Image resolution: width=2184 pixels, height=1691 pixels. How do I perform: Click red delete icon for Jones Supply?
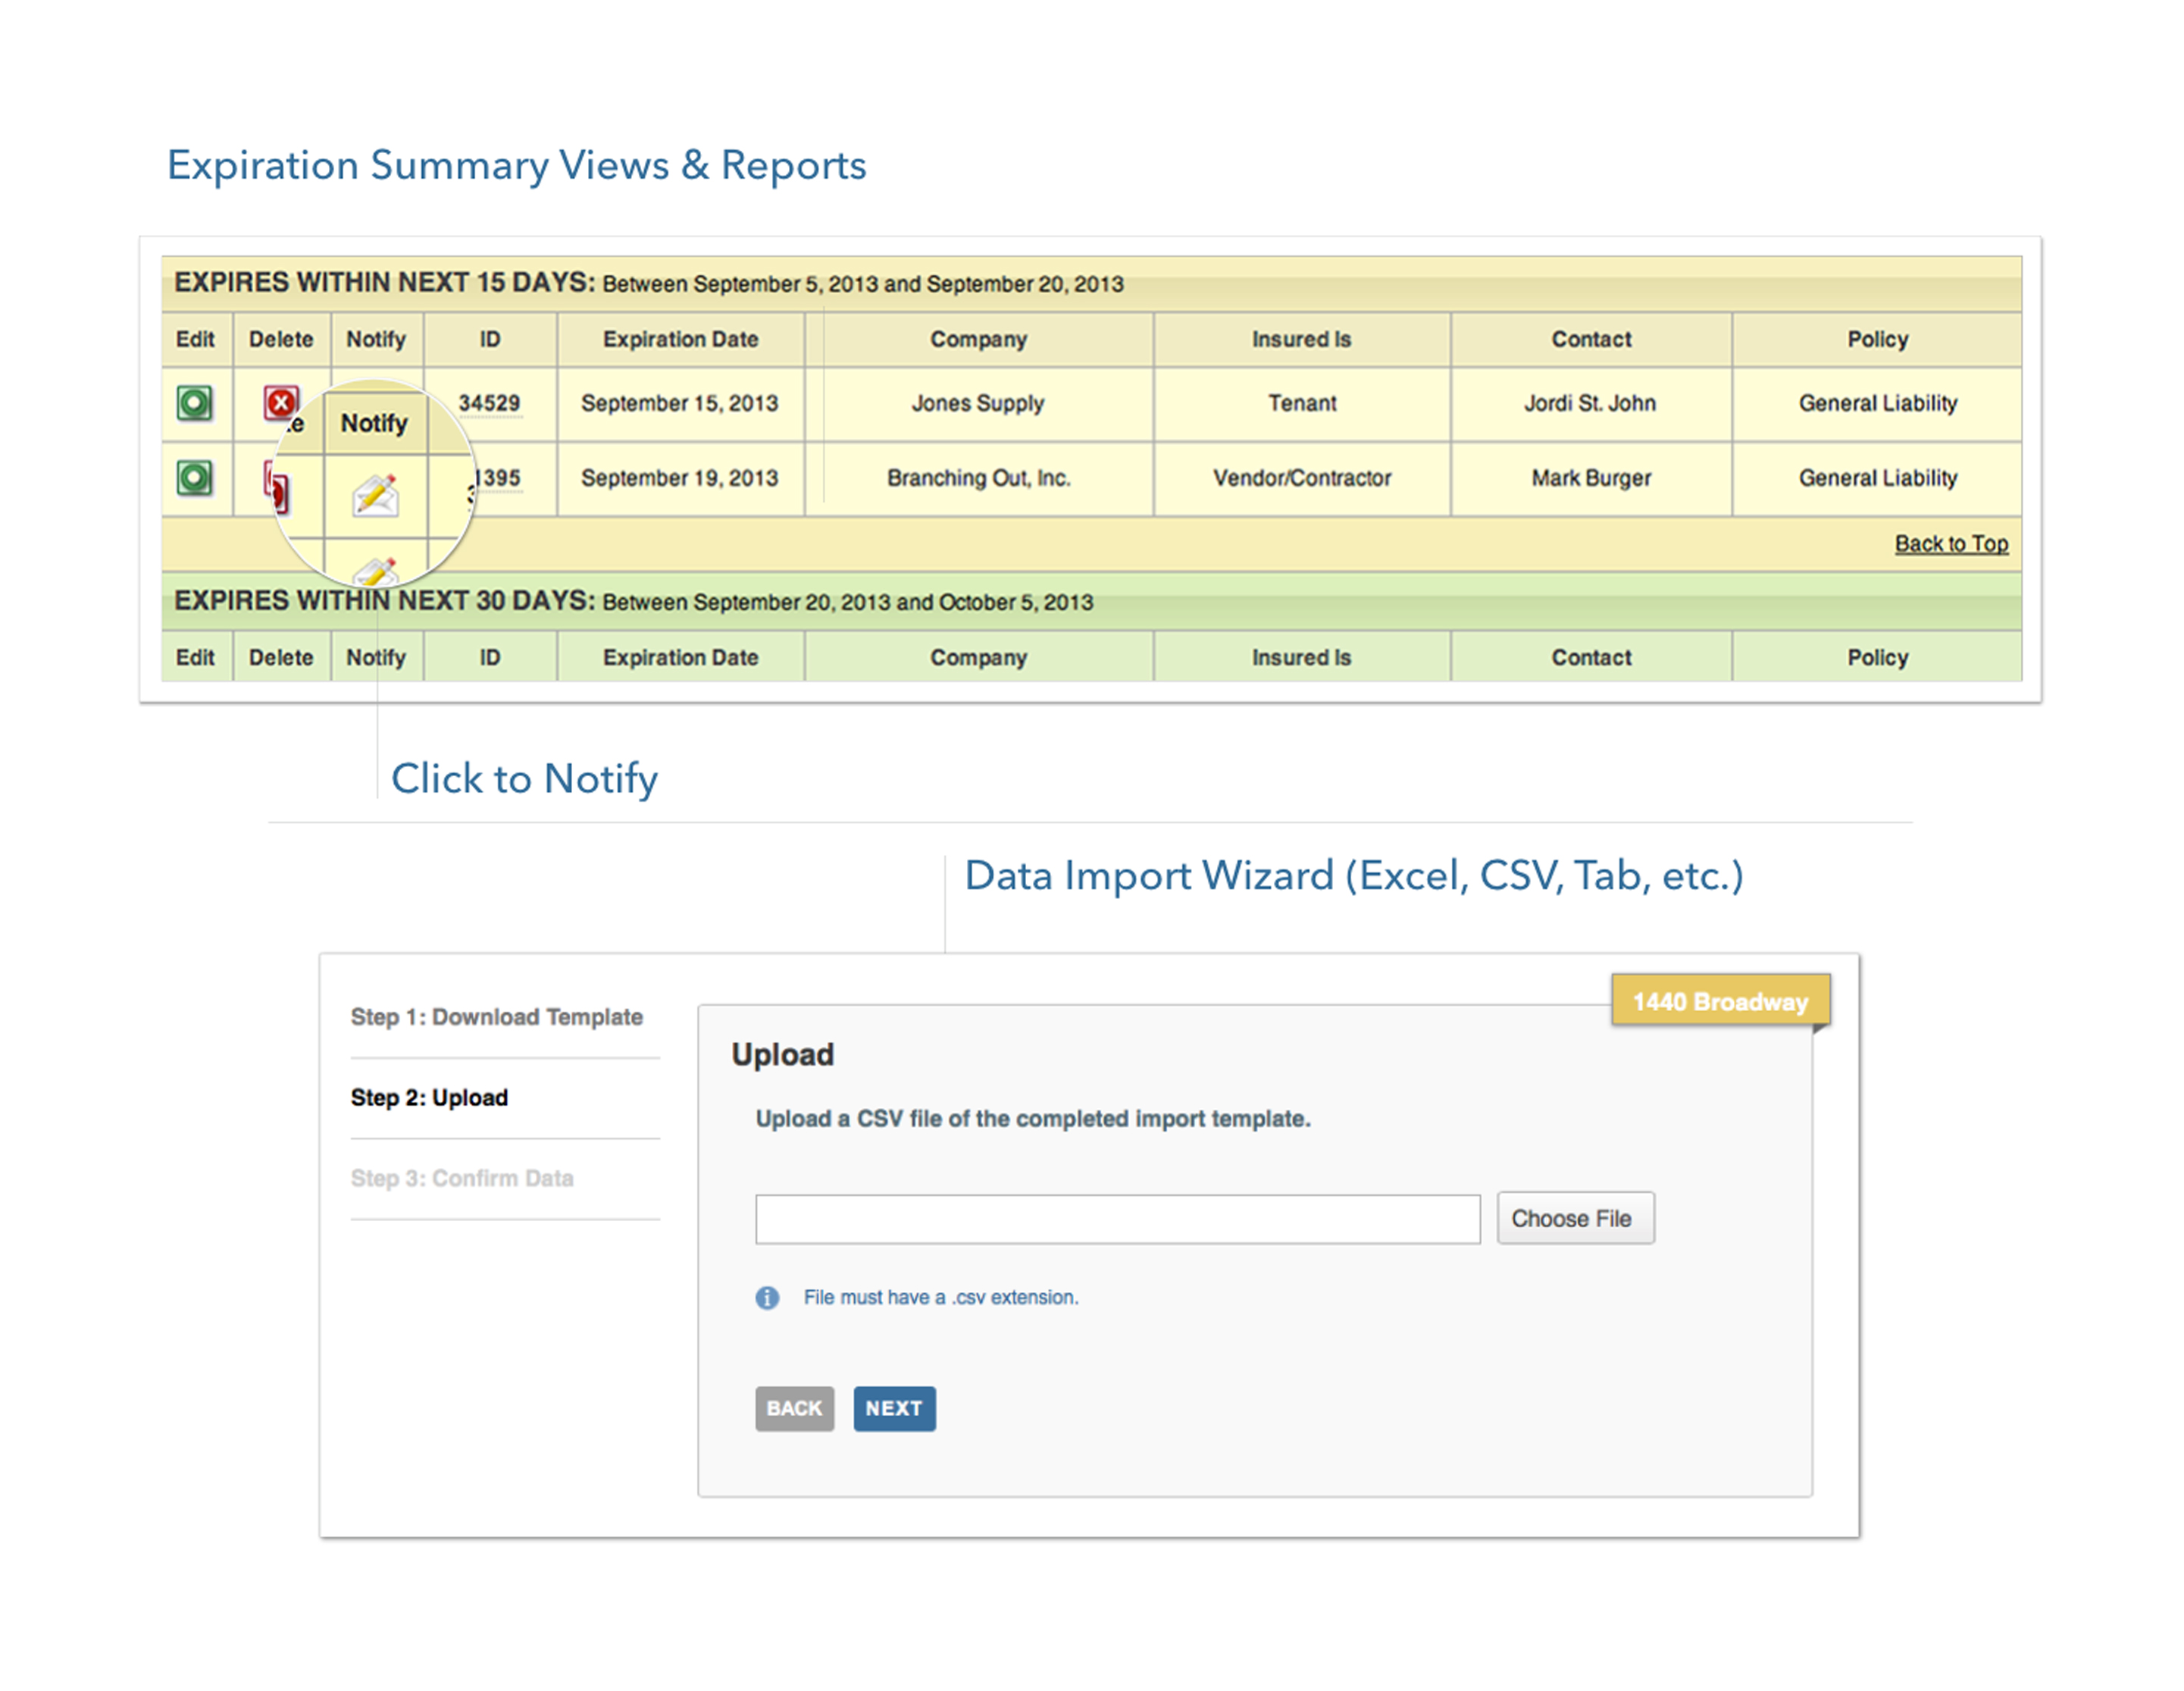(280, 402)
